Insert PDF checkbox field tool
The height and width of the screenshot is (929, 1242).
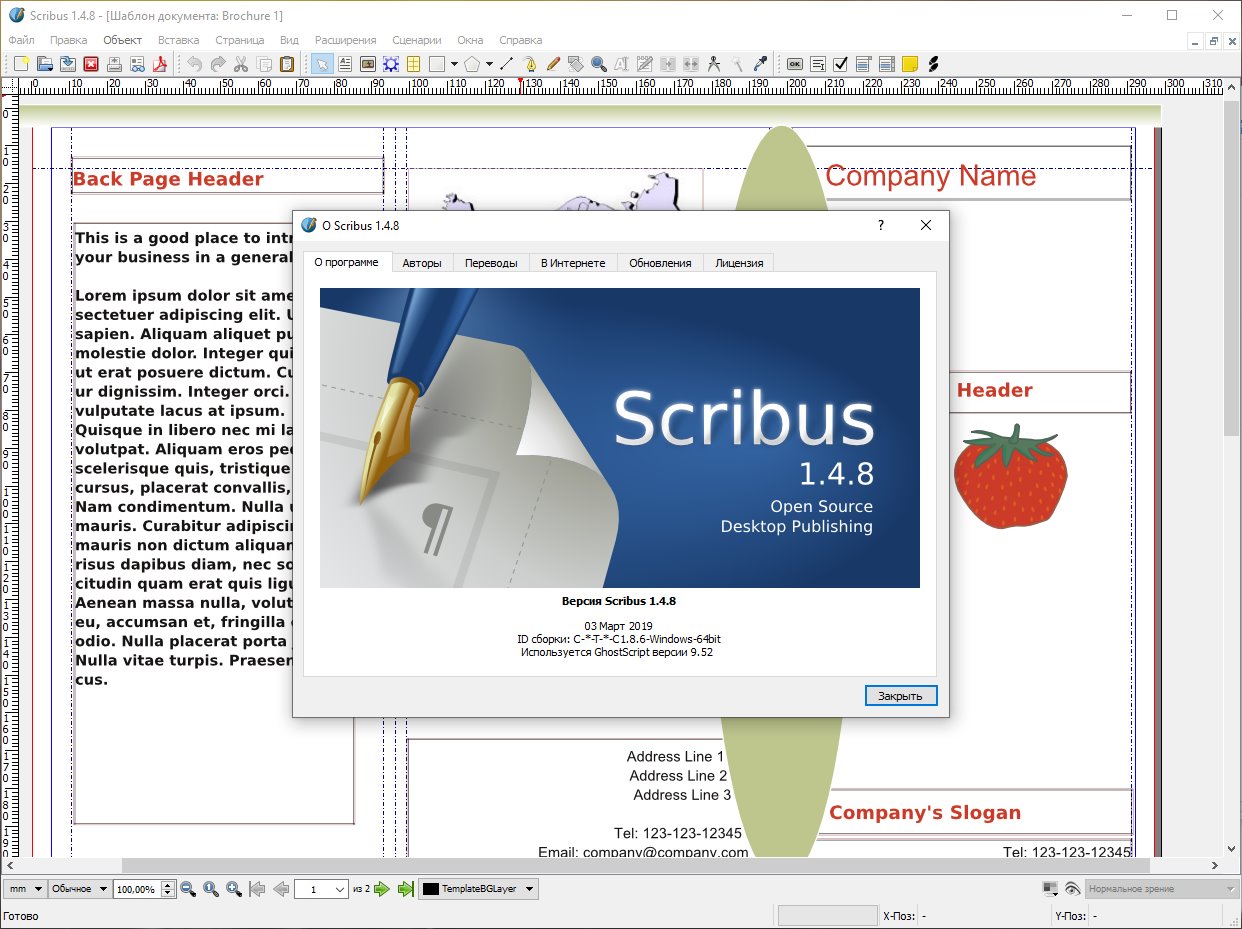click(x=841, y=65)
